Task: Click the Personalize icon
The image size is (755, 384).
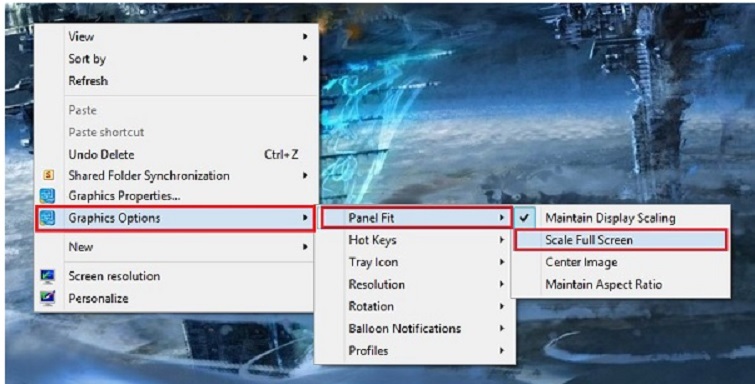Action: click(x=47, y=298)
